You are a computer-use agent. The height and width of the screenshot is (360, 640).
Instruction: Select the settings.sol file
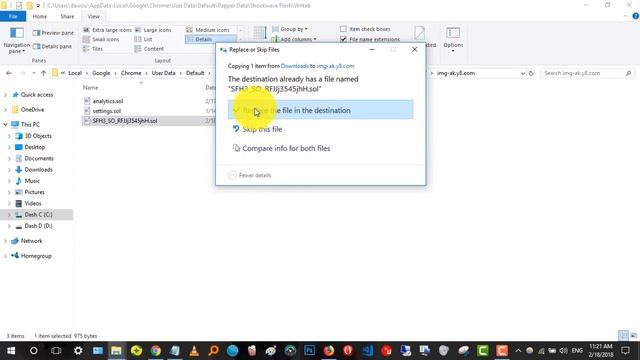click(x=107, y=111)
